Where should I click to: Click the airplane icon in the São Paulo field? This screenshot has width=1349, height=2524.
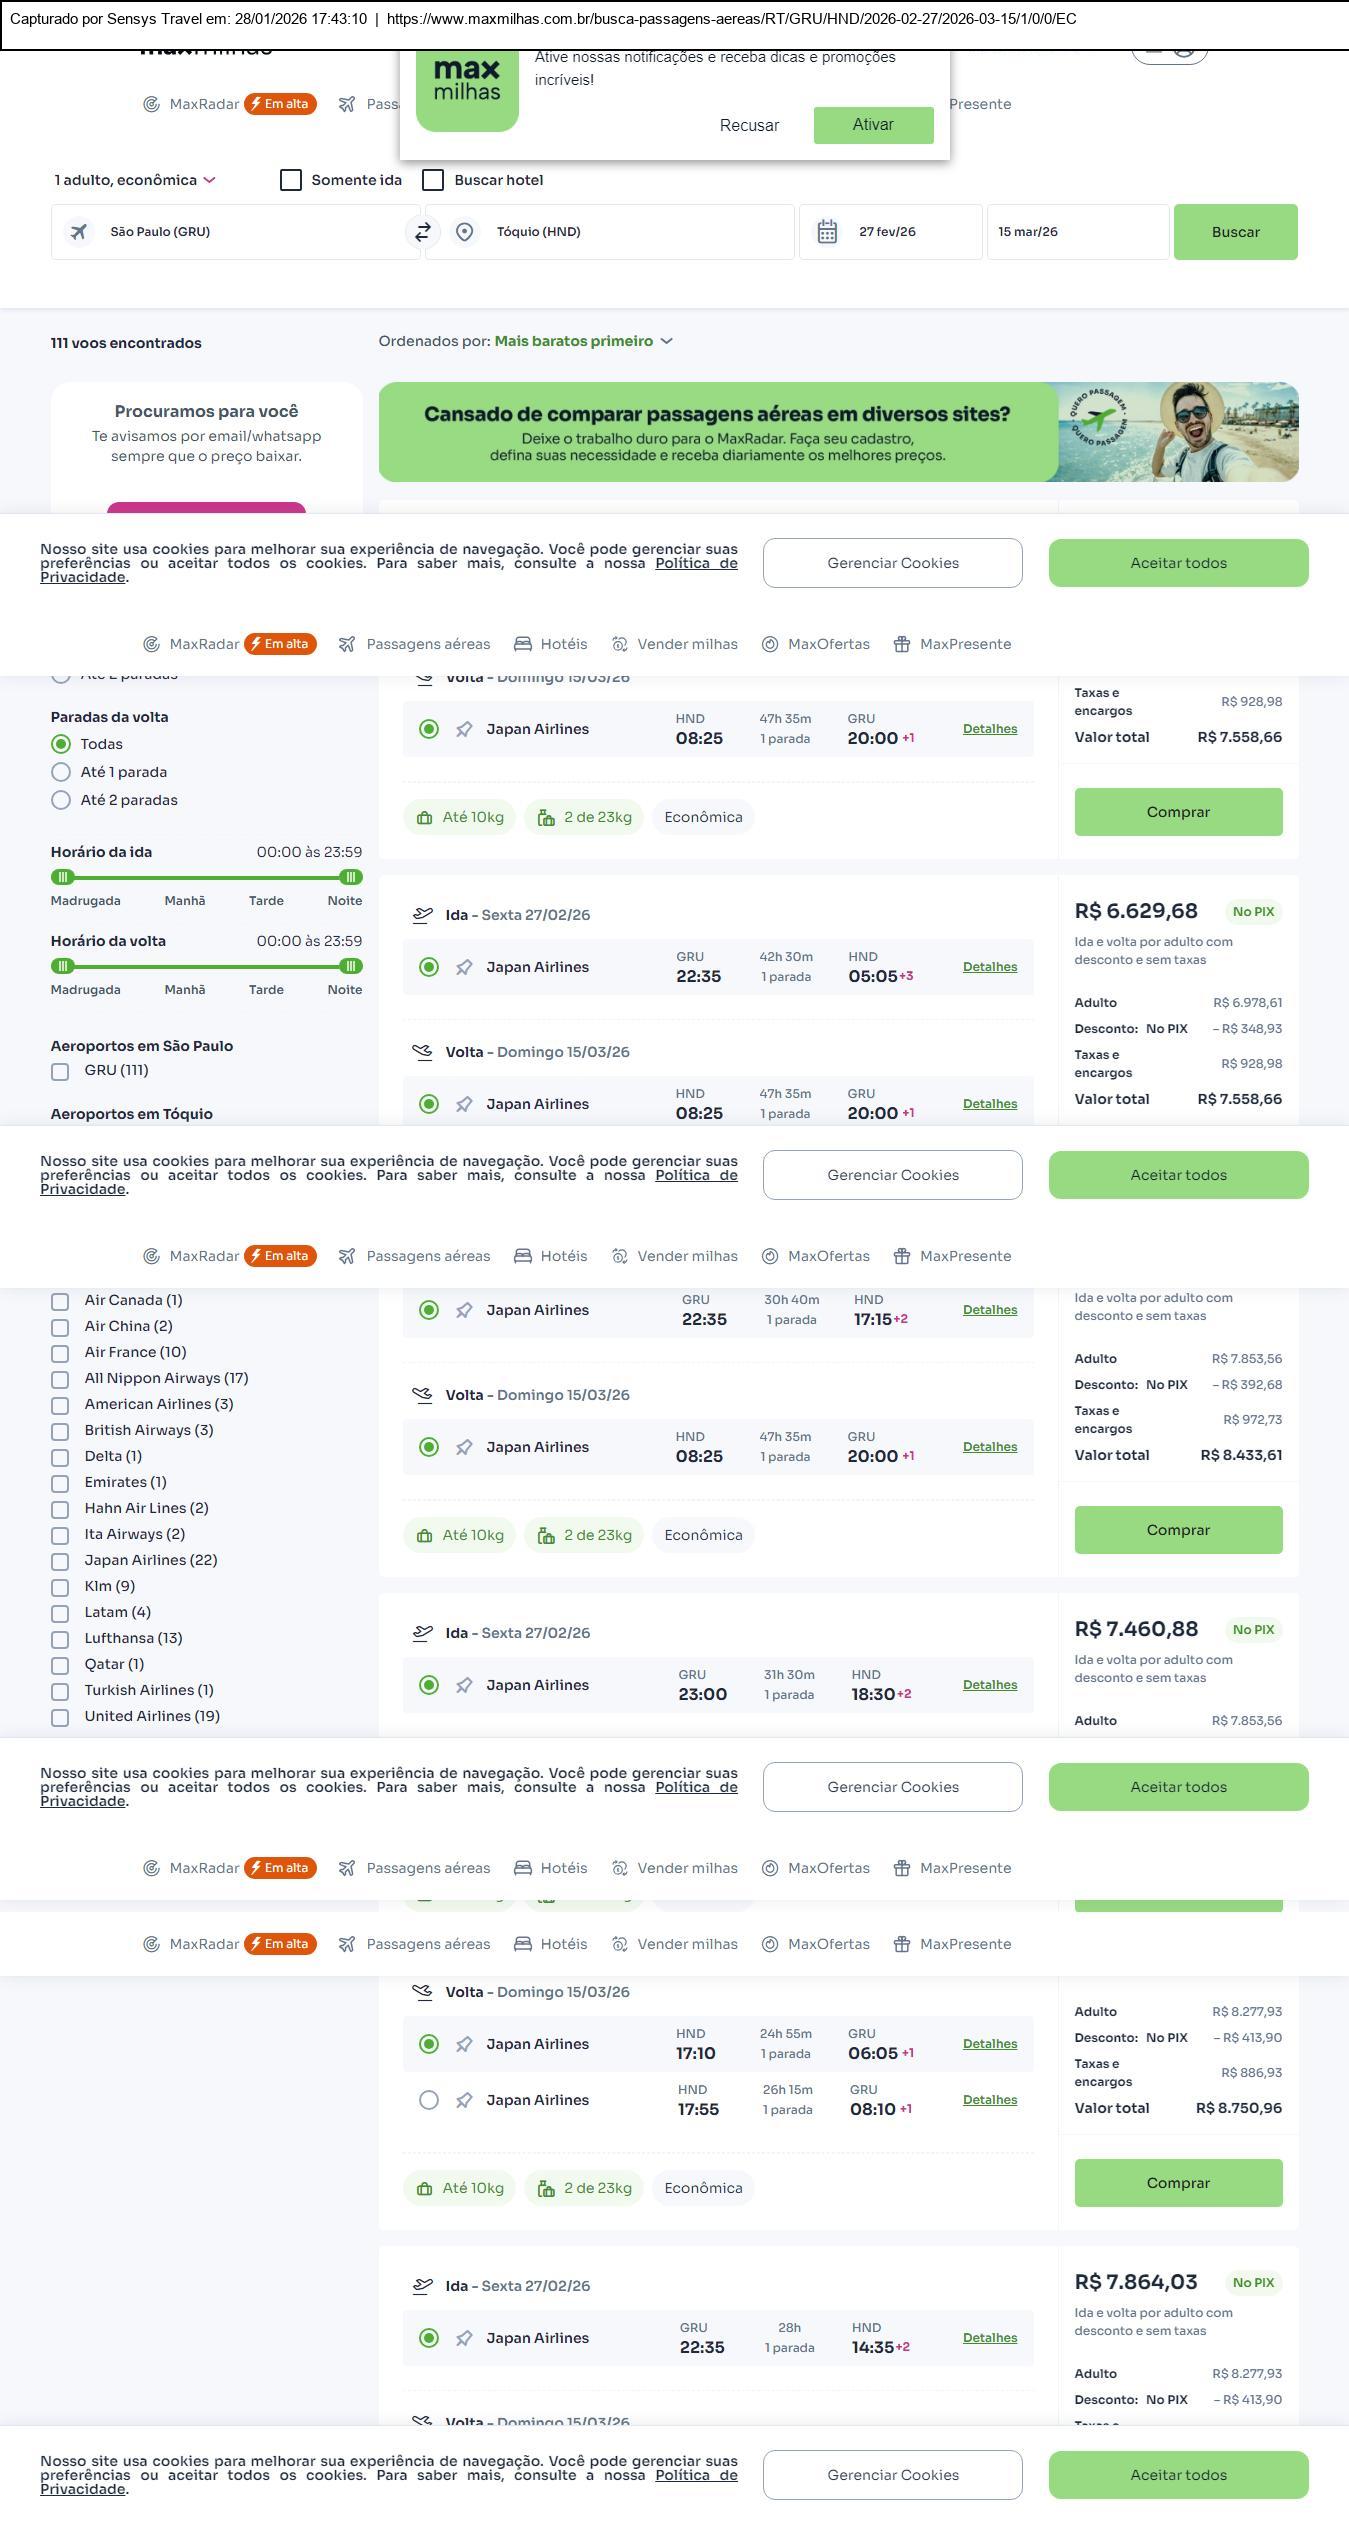(79, 232)
